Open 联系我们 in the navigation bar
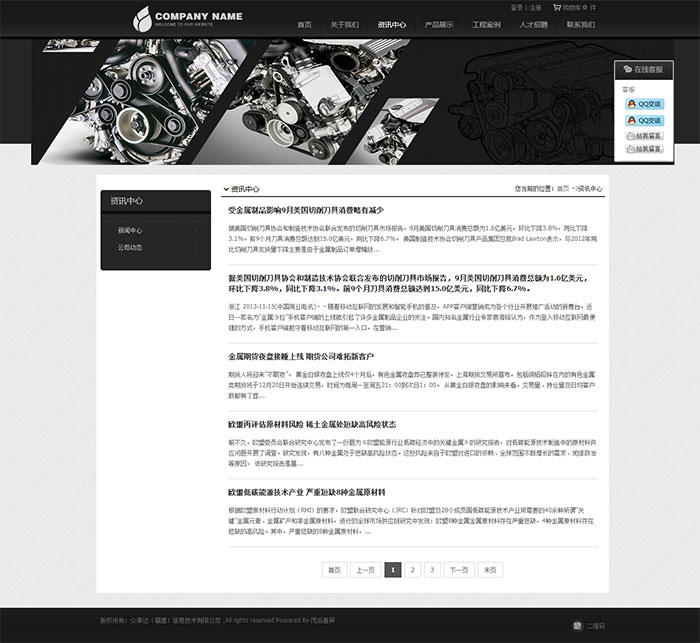This screenshot has width=700, height=643. (x=581, y=25)
